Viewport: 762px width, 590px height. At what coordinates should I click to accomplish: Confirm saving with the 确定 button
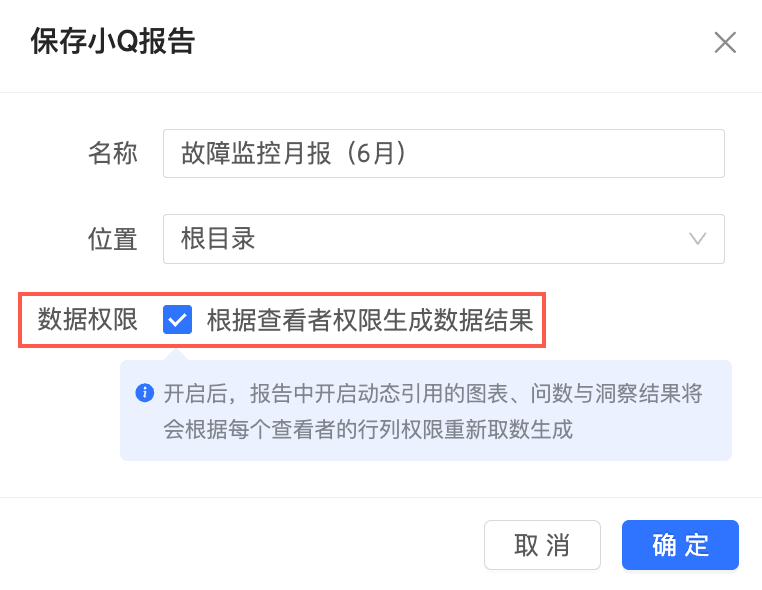(680, 545)
